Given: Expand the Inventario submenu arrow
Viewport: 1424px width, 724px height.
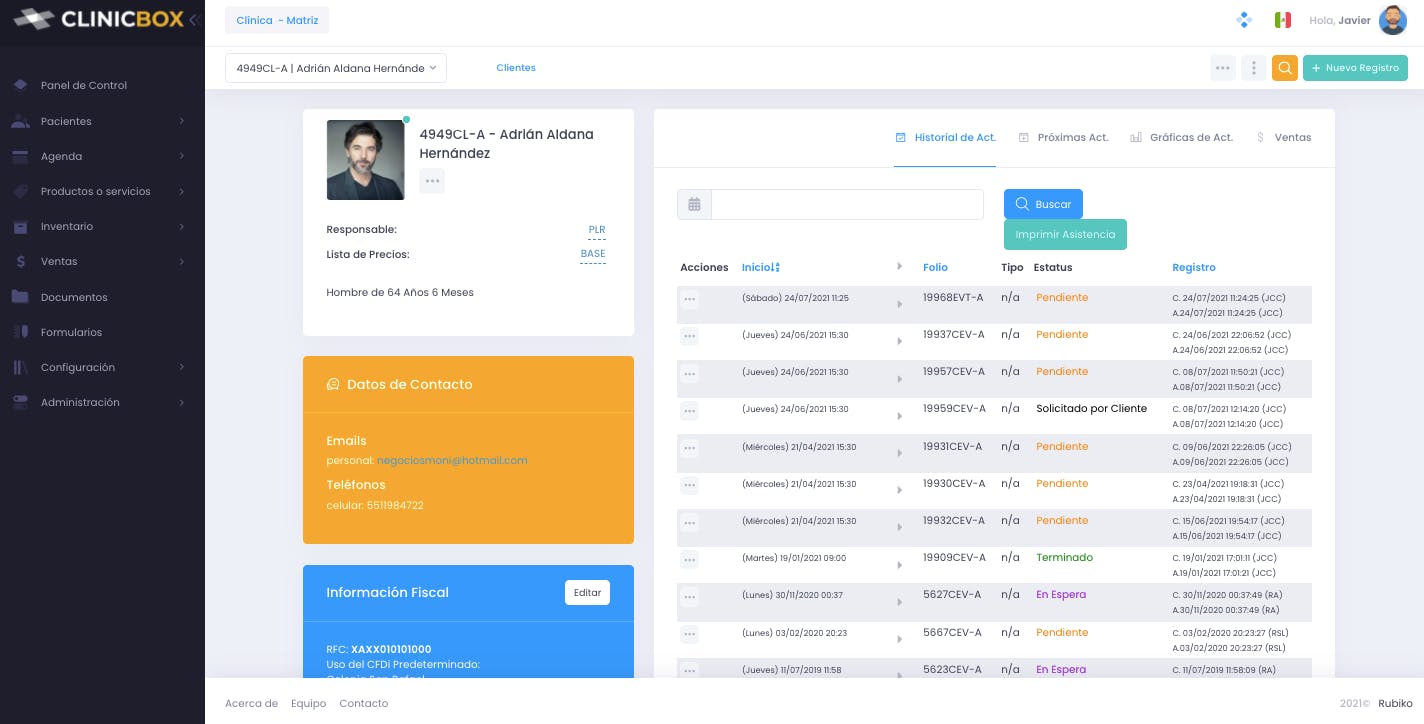Looking at the screenshot, I should click(182, 227).
